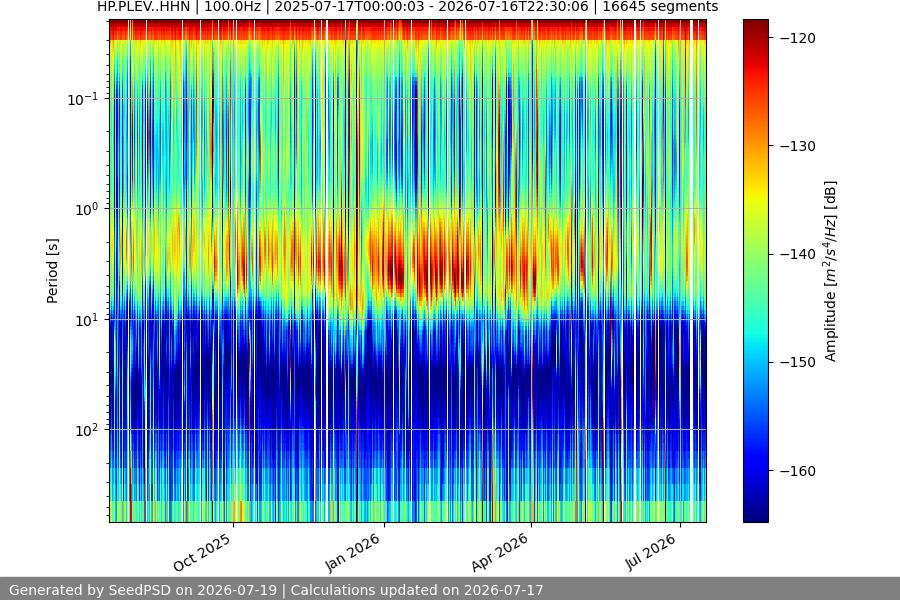Click the 10⁰ period tick label
This screenshot has width=900, height=600.
(x=86, y=209)
